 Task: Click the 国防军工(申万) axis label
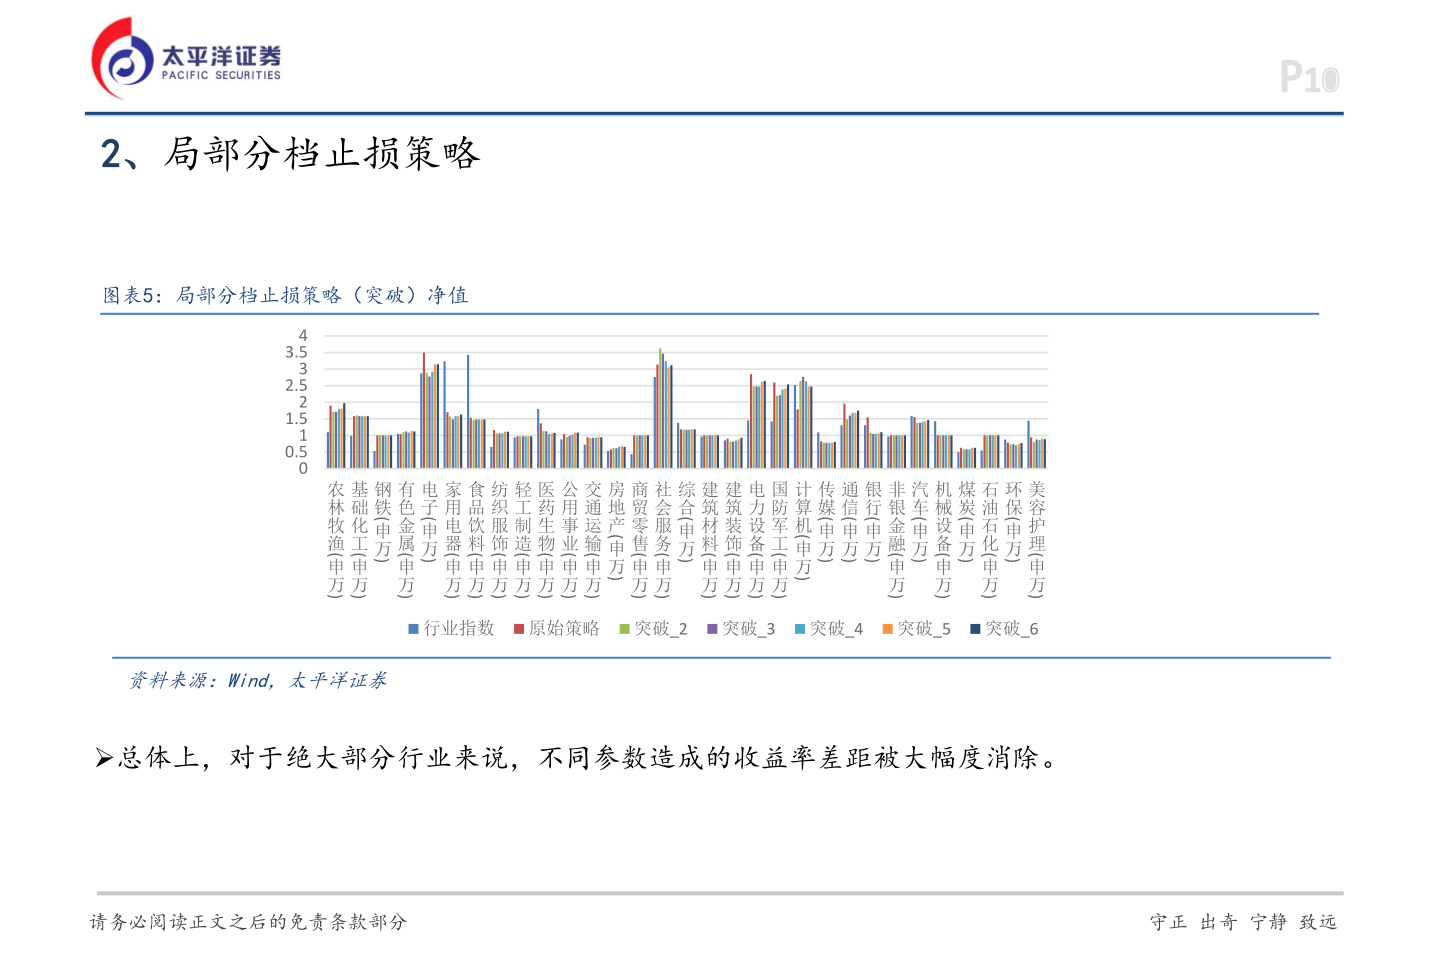(x=780, y=539)
